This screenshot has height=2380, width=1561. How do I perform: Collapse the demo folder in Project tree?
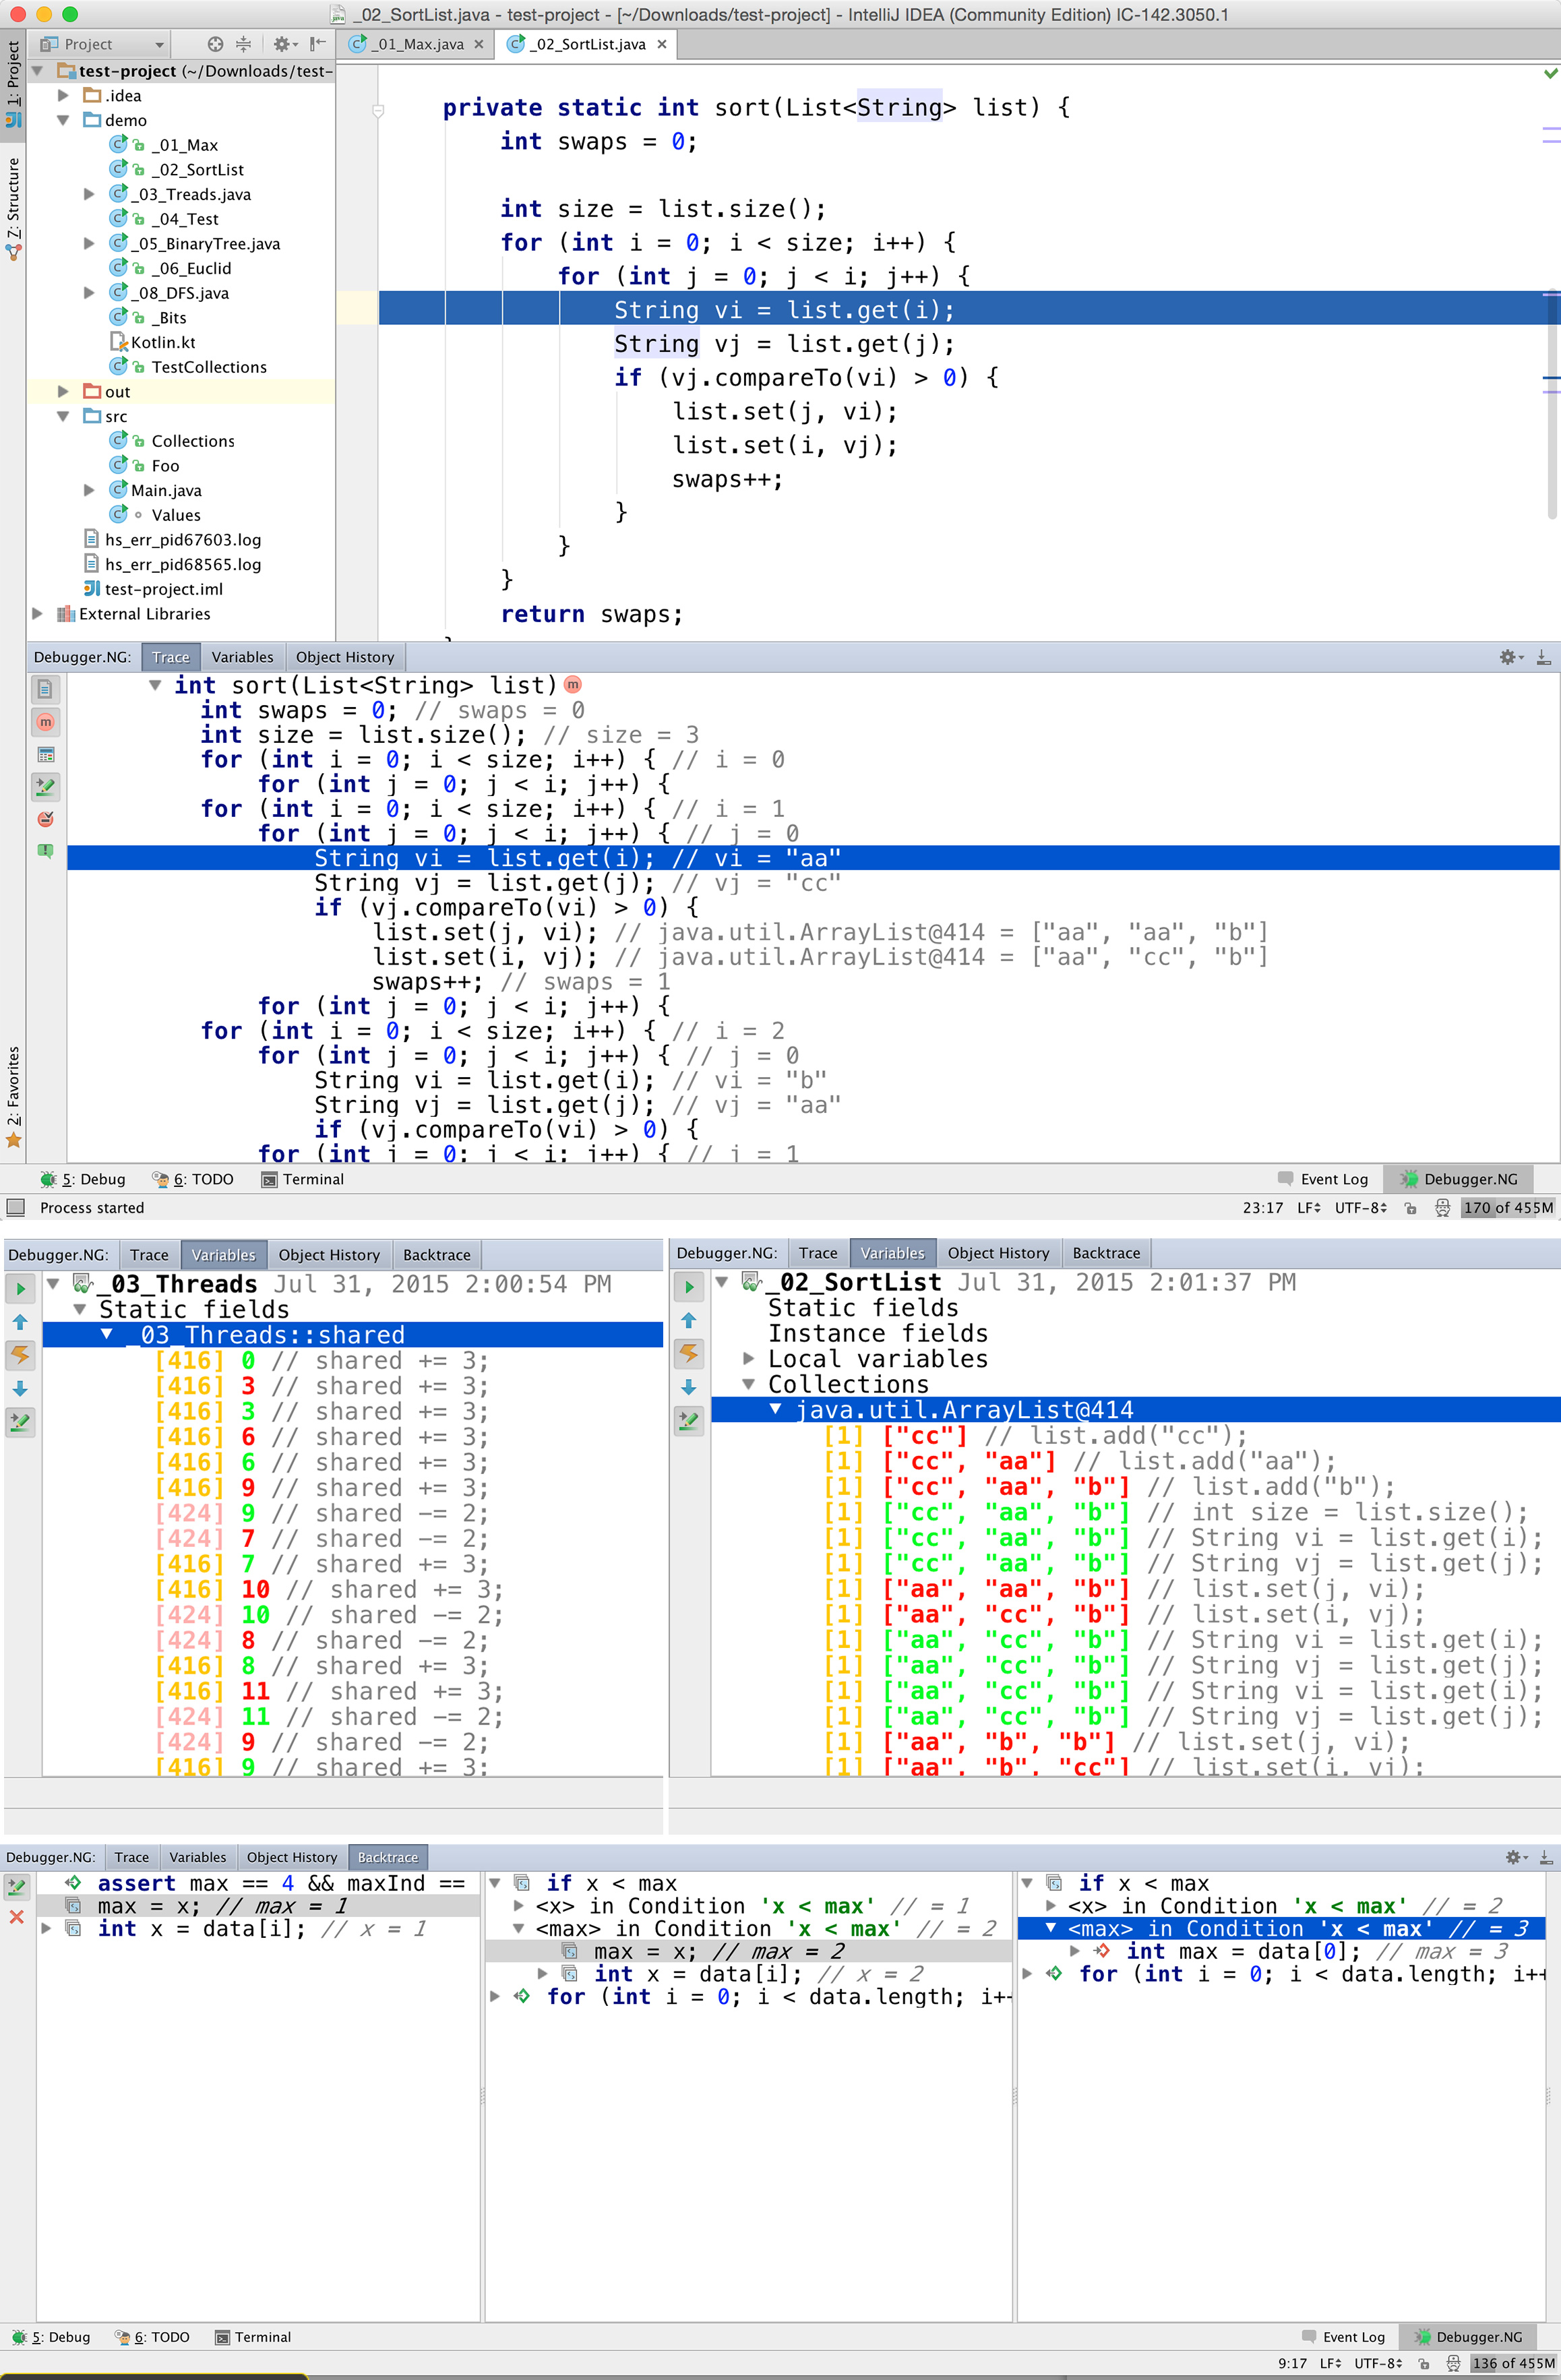click(63, 120)
